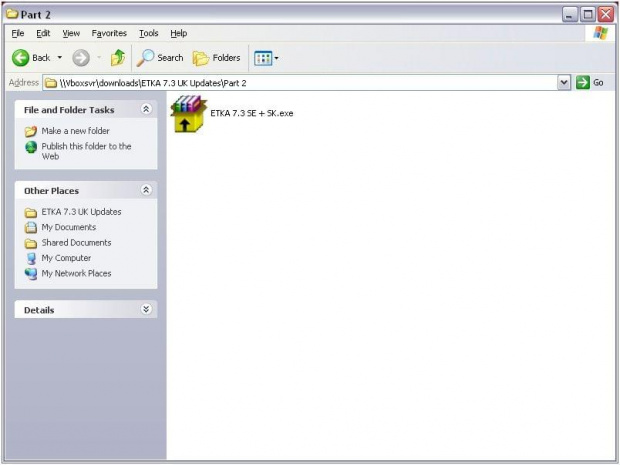
Task: Close the Part 2 window
Action: (606, 15)
